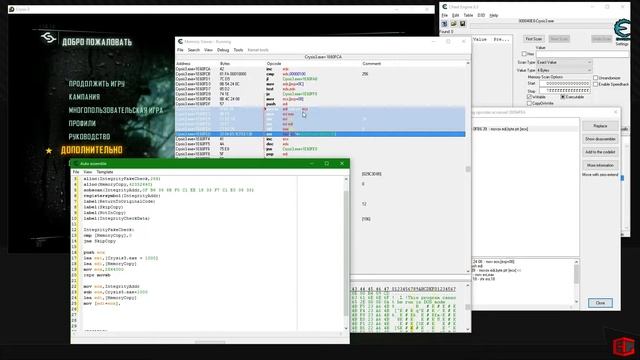This screenshot has width=640, height=360.
Task: Toggle the Writable checkbox
Action: click(x=529, y=97)
